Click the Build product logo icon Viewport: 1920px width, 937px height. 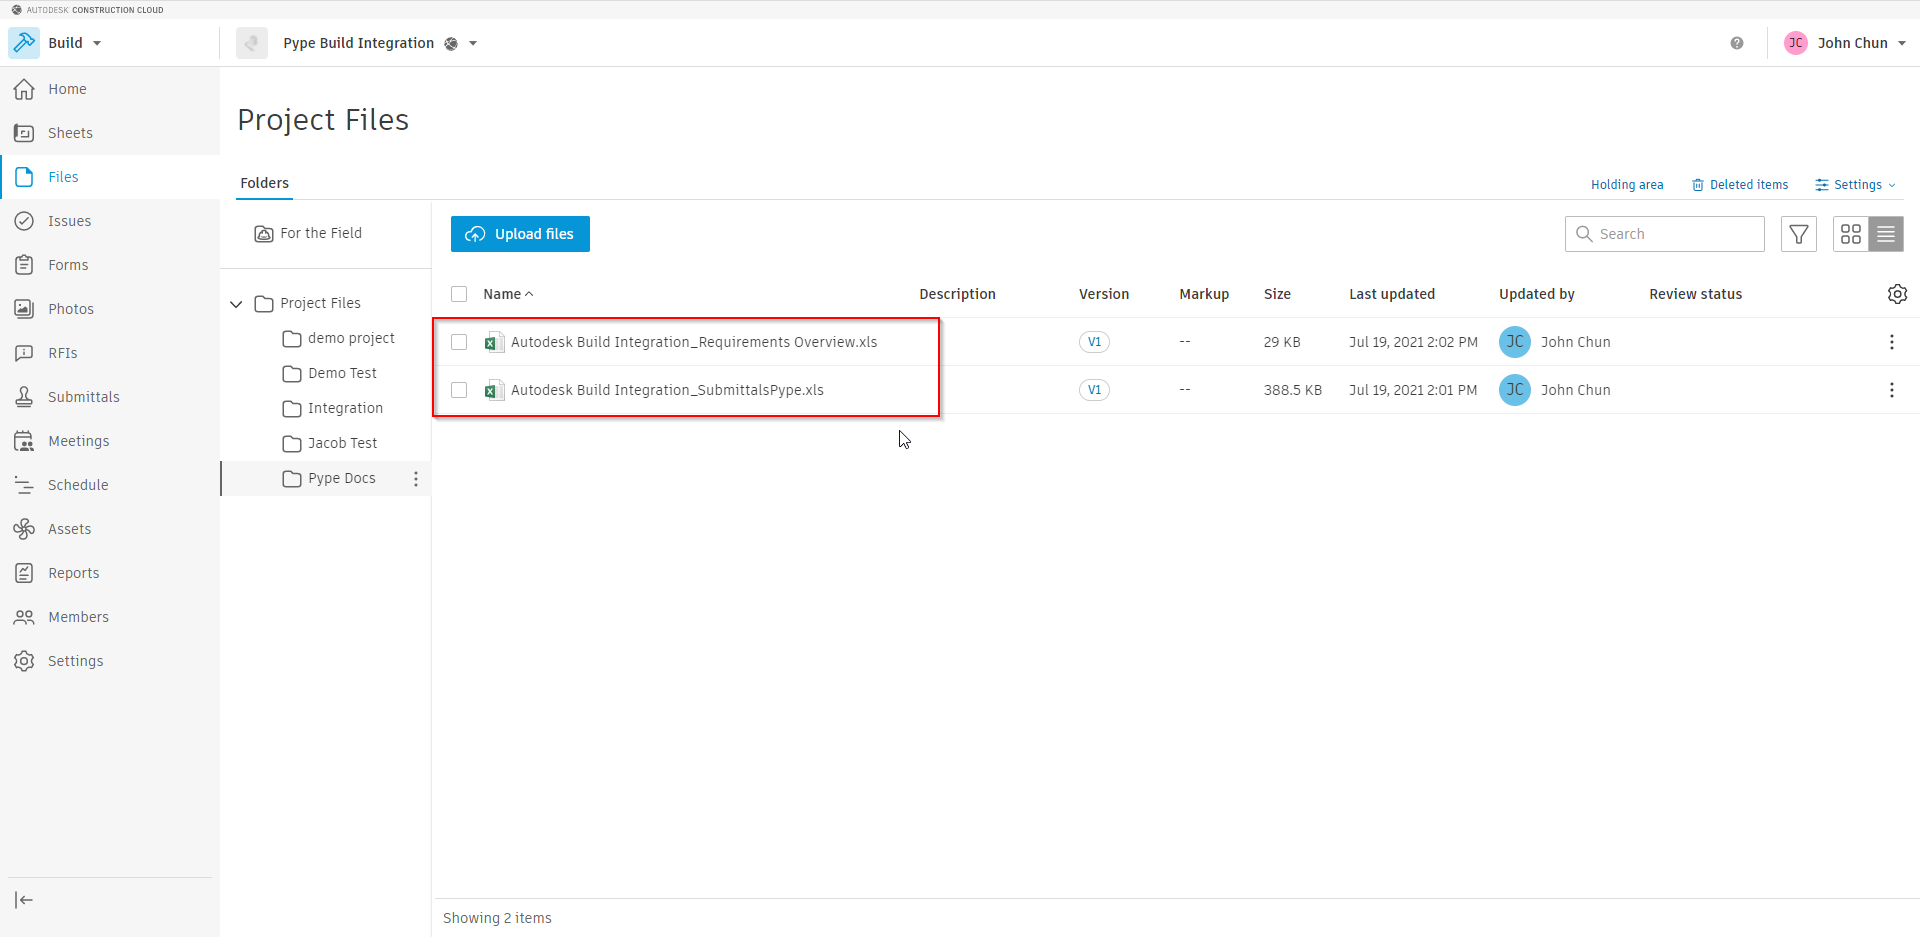click(x=24, y=43)
